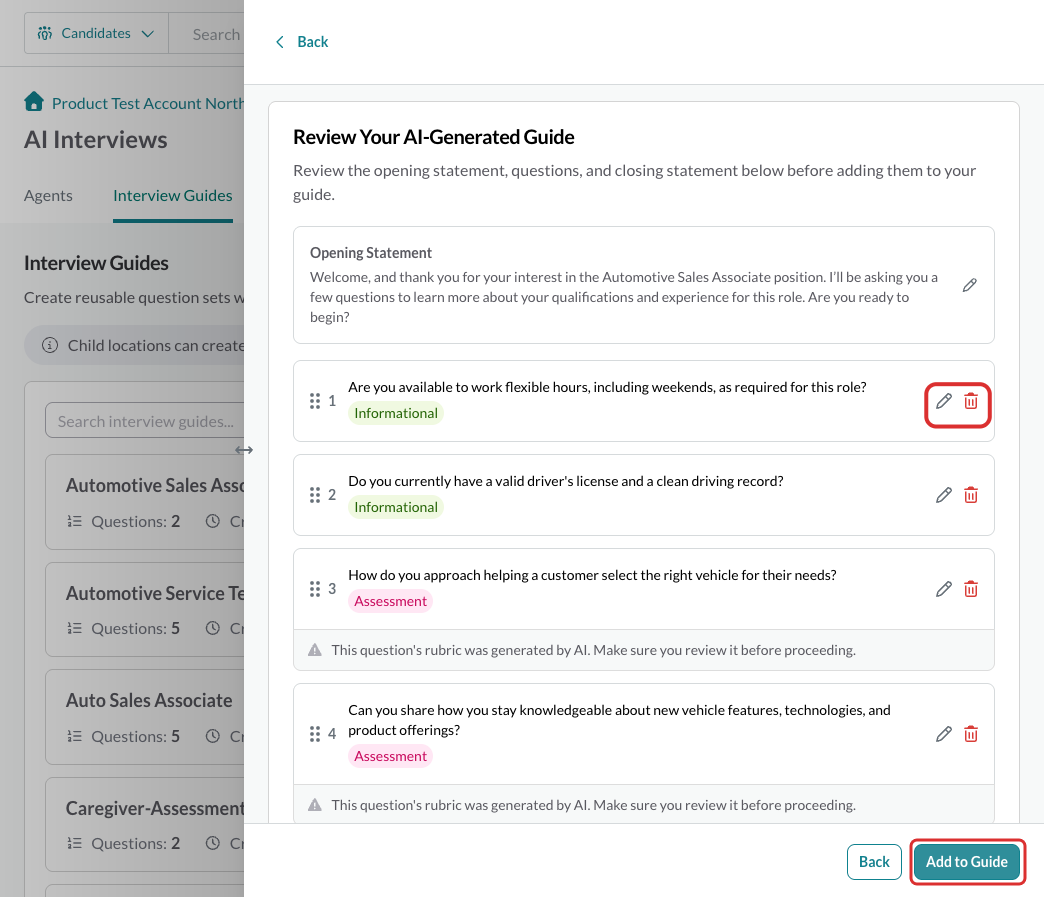Grab the drag handle of question 4
The height and width of the screenshot is (897, 1044).
[x=315, y=734]
